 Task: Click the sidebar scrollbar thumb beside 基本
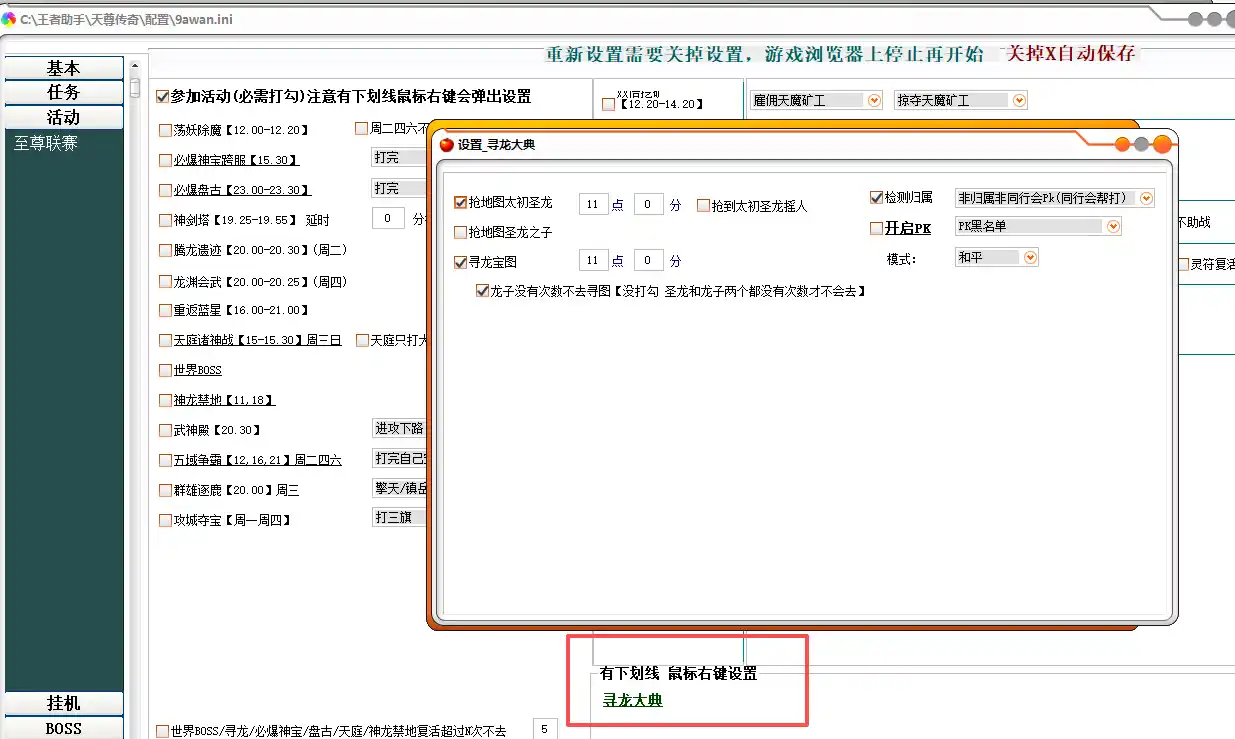(135, 88)
